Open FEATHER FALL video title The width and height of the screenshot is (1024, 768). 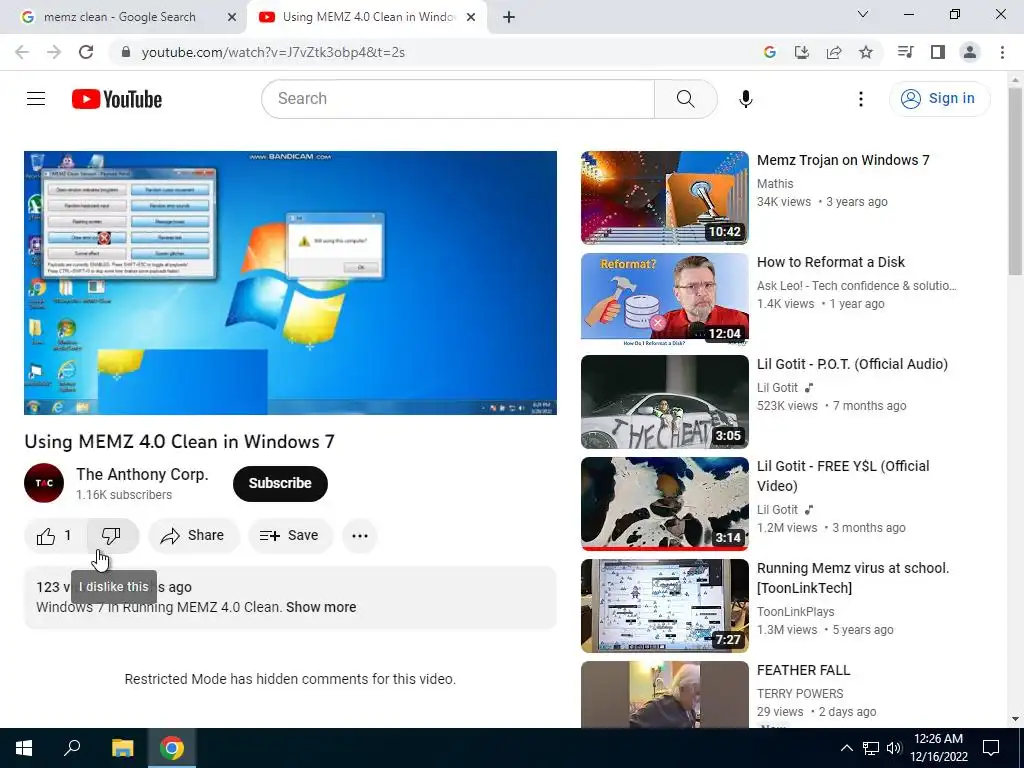click(x=803, y=670)
